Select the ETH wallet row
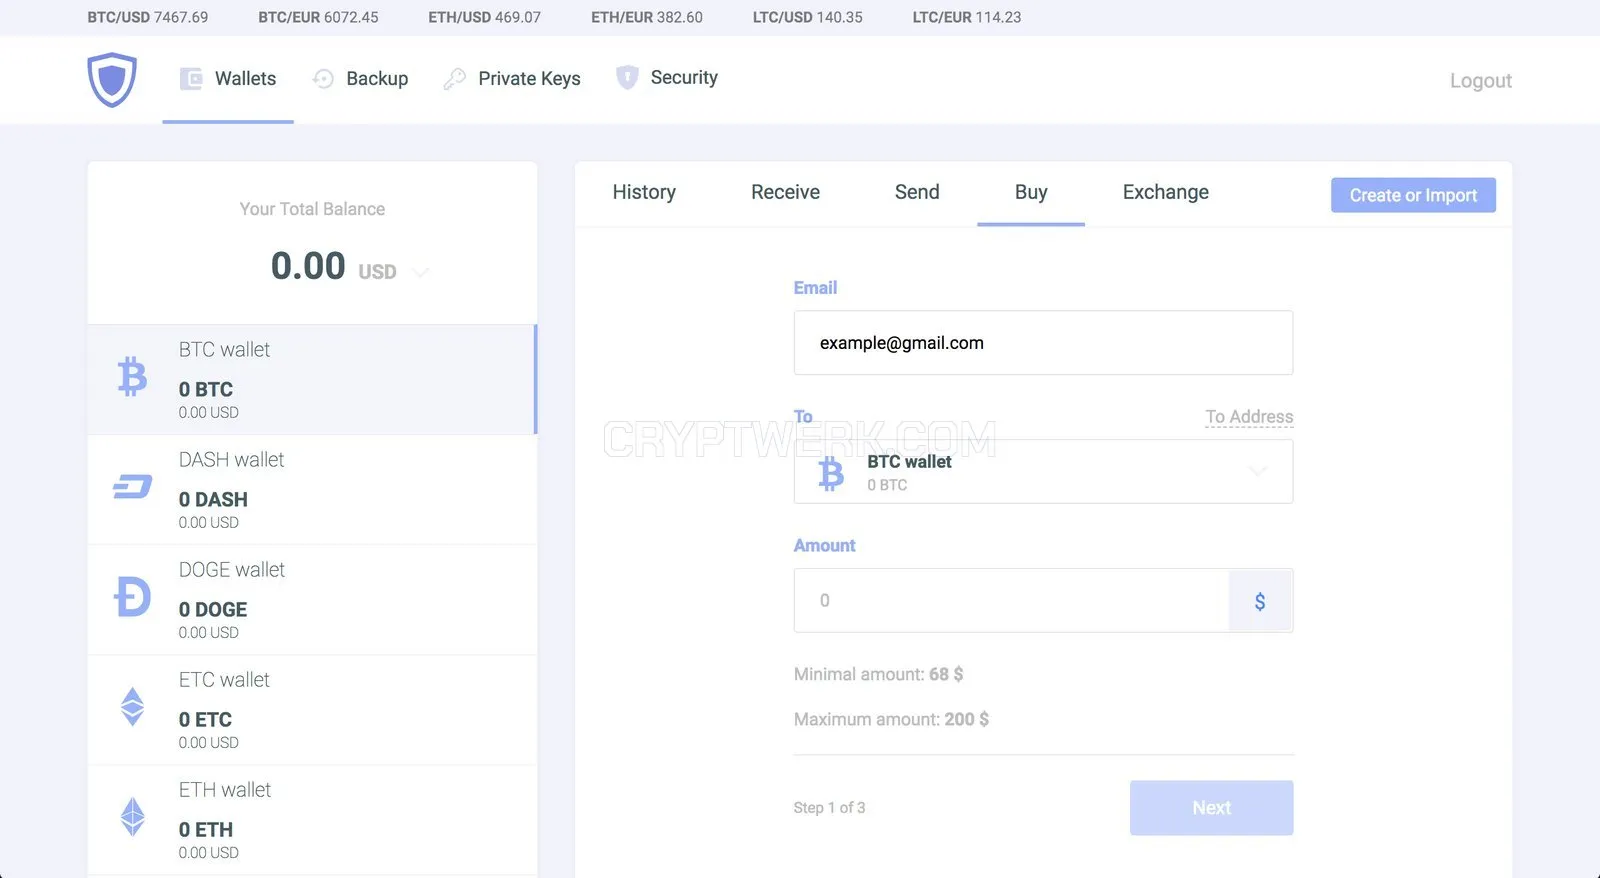1600x878 pixels. [312, 820]
